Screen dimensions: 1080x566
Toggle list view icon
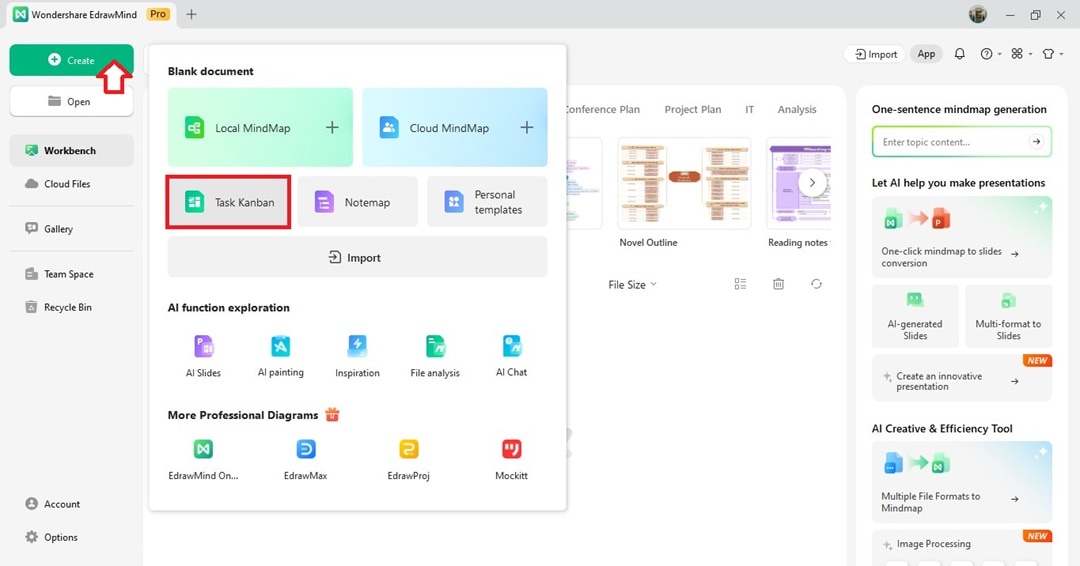(740, 284)
